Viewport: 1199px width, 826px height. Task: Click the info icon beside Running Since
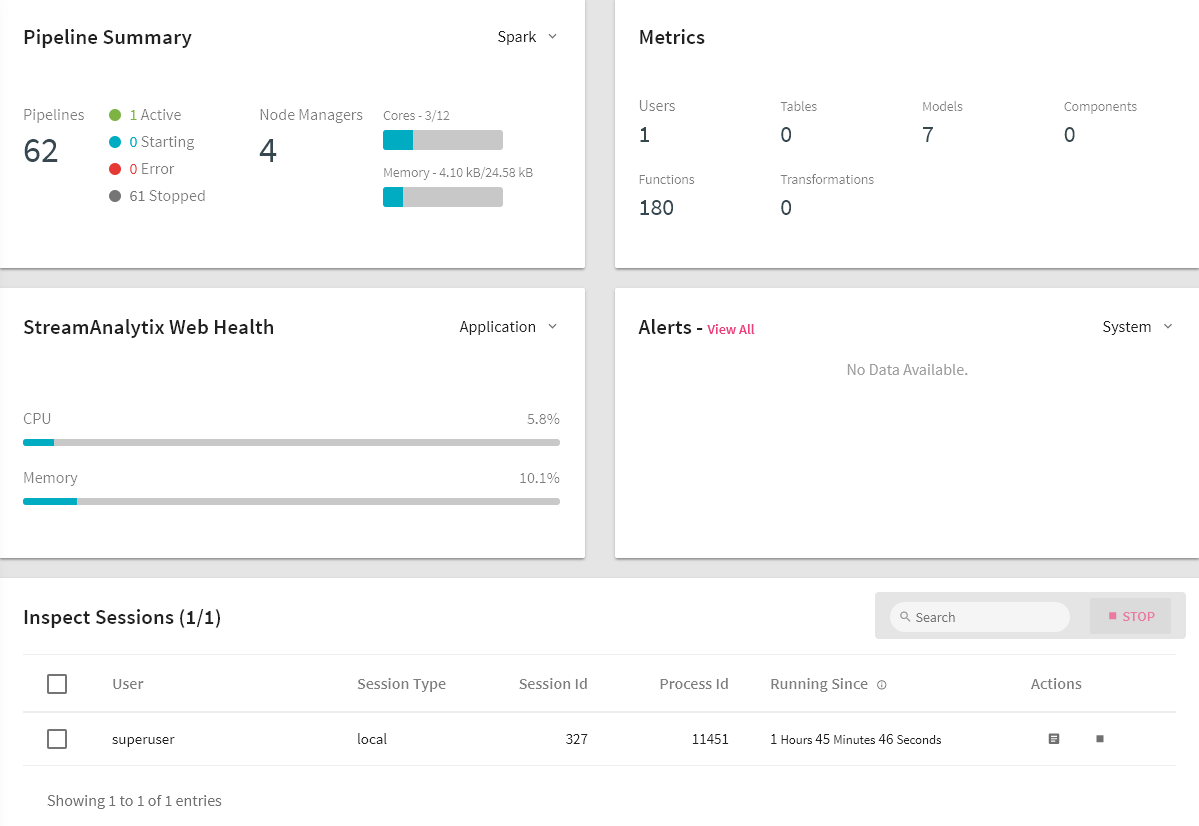(x=882, y=685)
